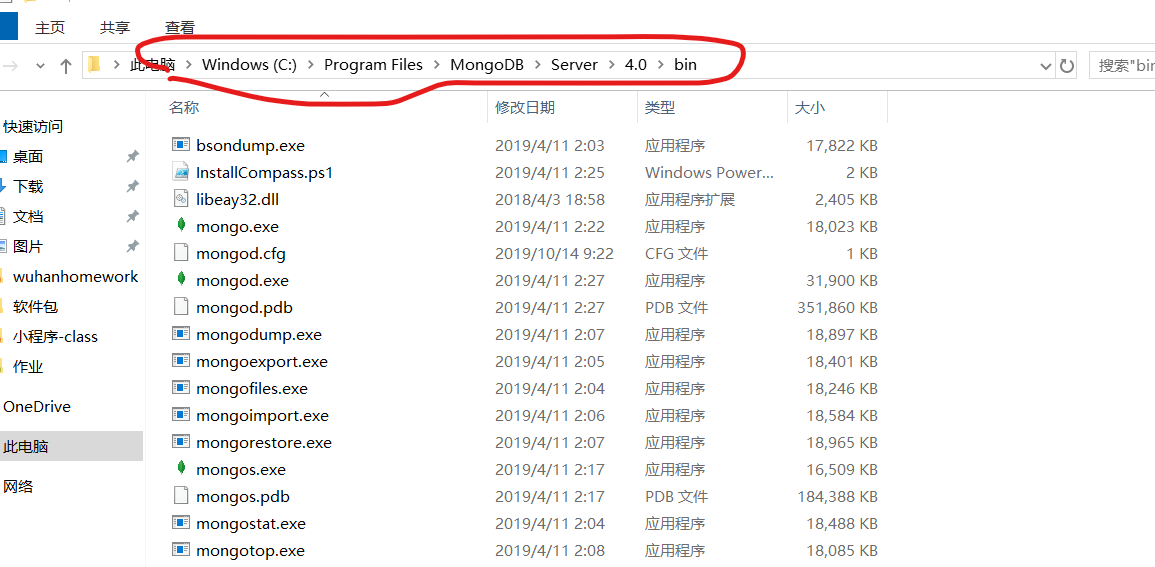Open 图片 in navigation pane
Screen dimensions: 1155x567
pos(28,247)
